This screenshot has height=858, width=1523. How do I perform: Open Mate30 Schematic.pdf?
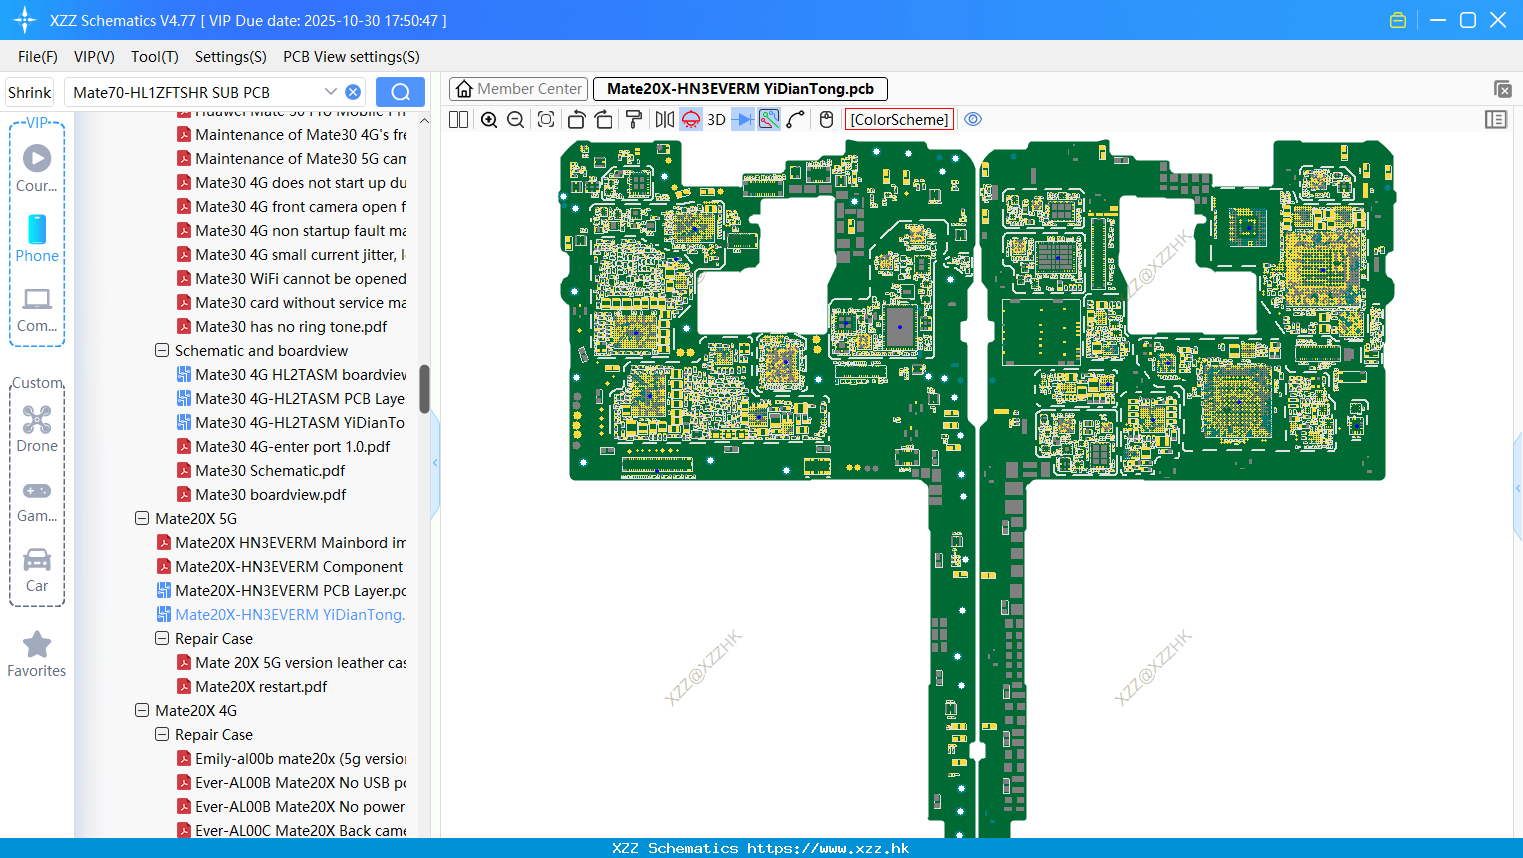(261, 471)
